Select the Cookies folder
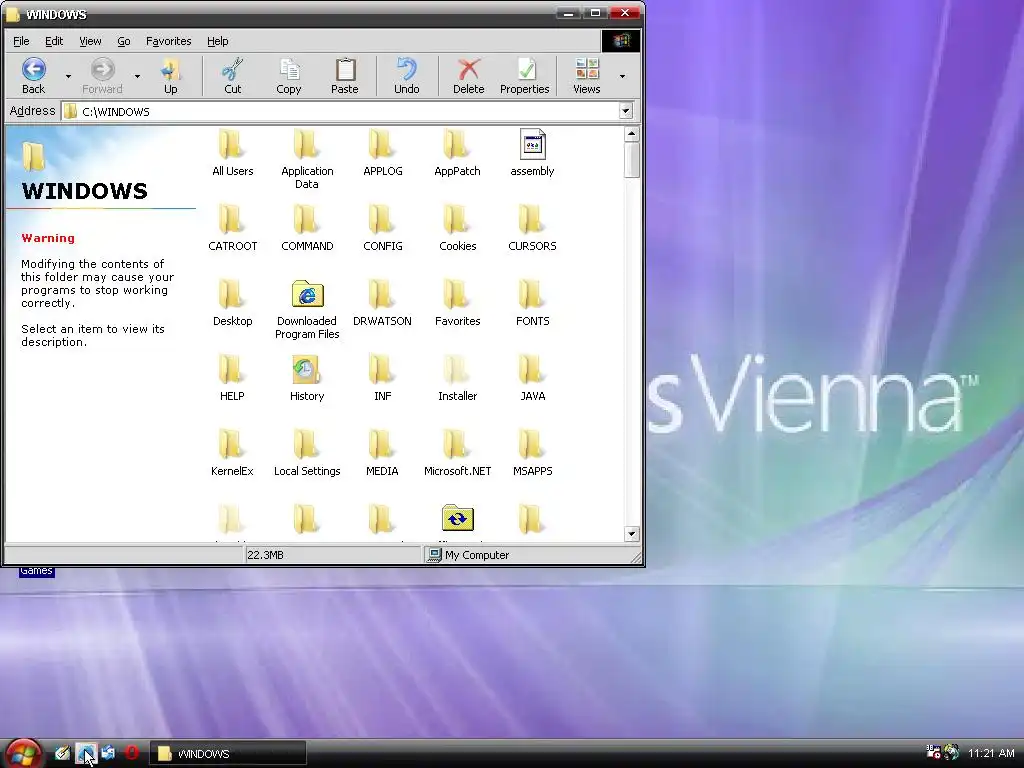 pyautogui.click(x=457, y=229)
